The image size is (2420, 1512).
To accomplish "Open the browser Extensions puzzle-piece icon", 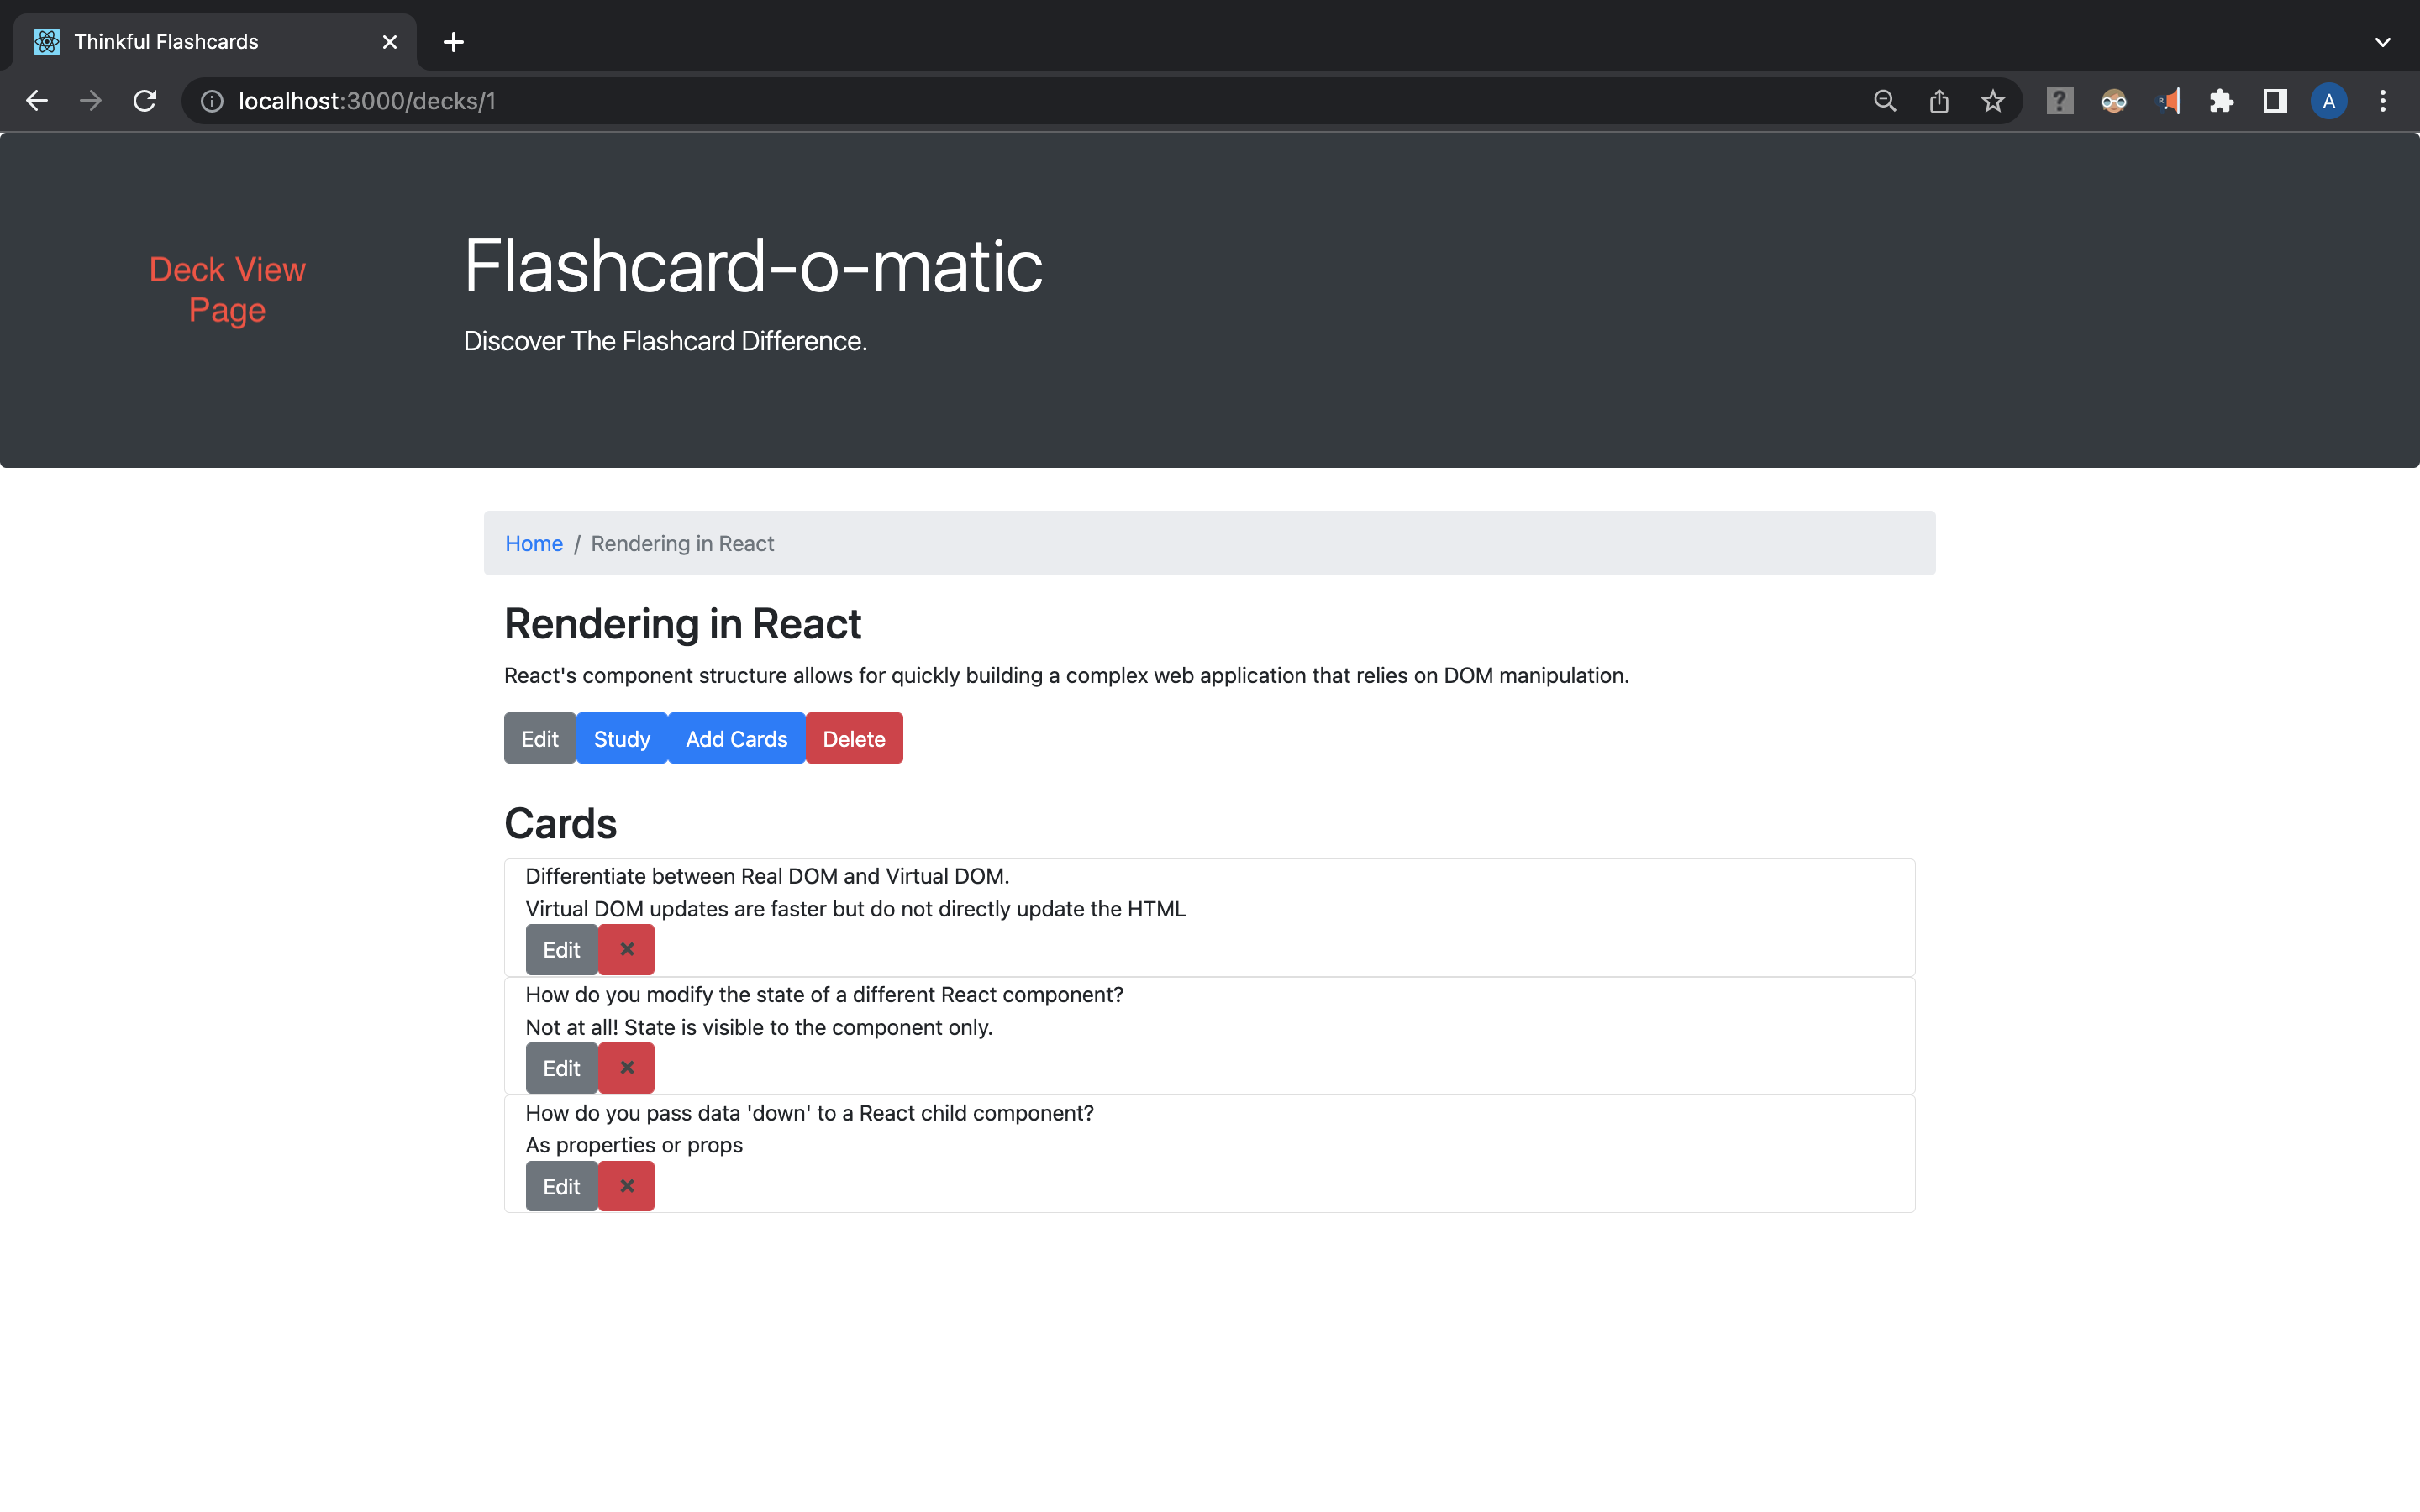I will 2221,101.
